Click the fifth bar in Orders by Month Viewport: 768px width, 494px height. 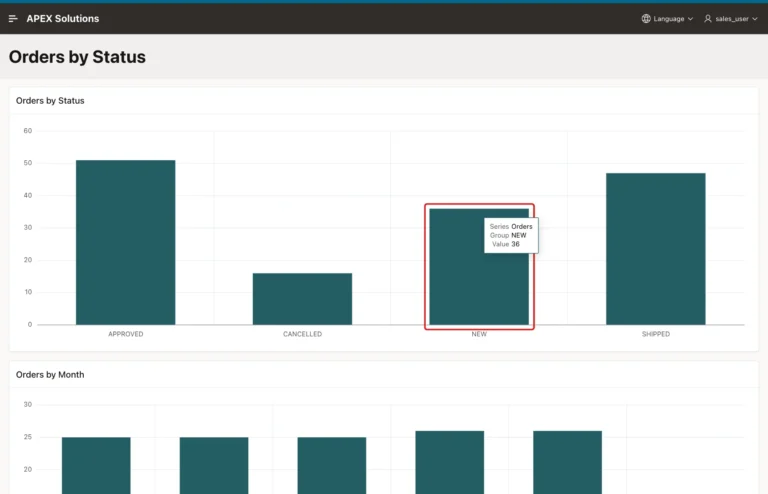coord(567,463)
